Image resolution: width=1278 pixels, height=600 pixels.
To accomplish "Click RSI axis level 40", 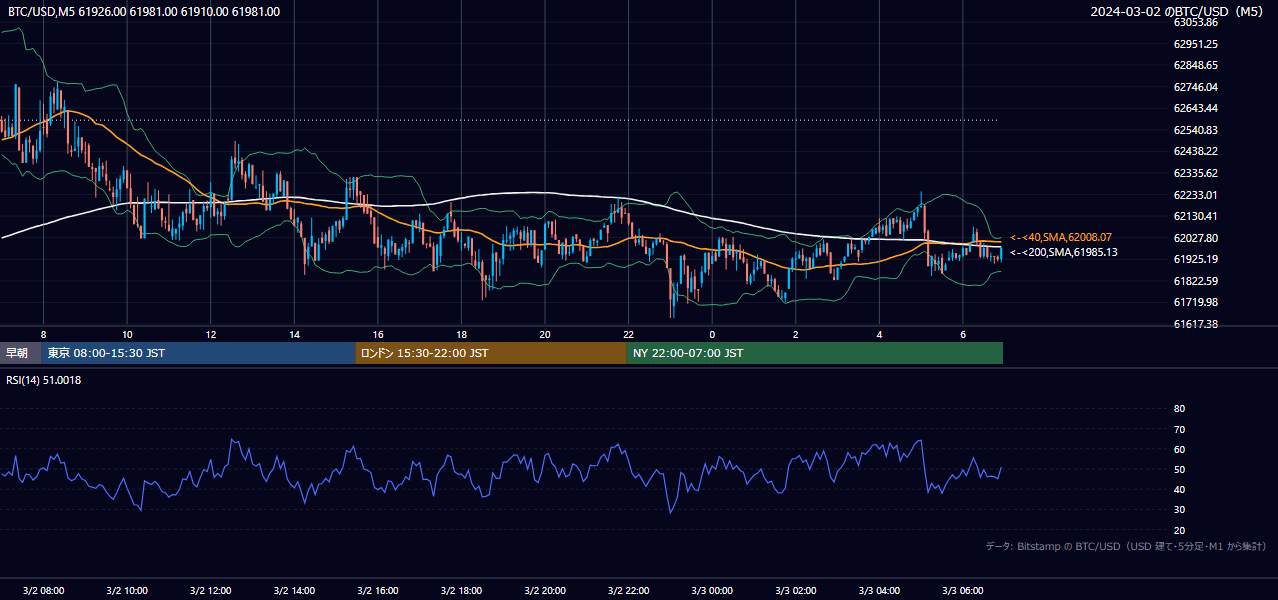I will pyautogui.click(x=1179, y=489).
